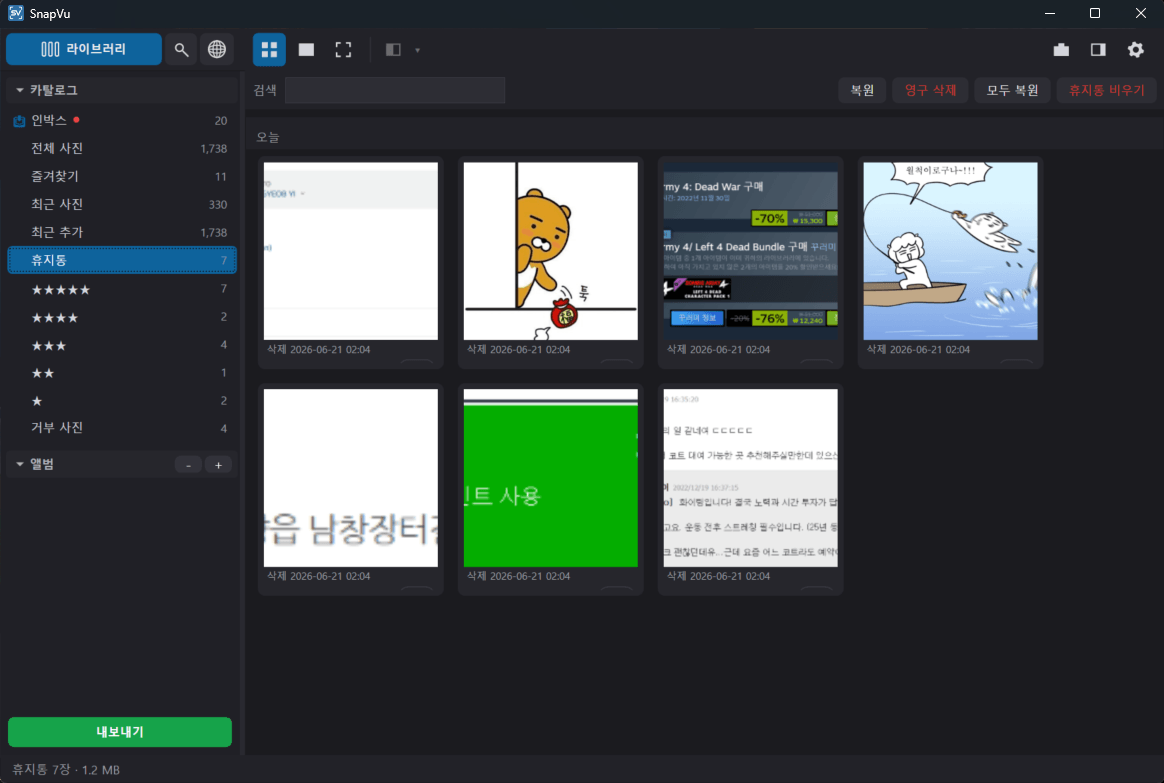Collapse the 앨범 section
Image resolution: width=1164 pixels, height=783 pixels.
pyautogui.click(x=19, y=464)
